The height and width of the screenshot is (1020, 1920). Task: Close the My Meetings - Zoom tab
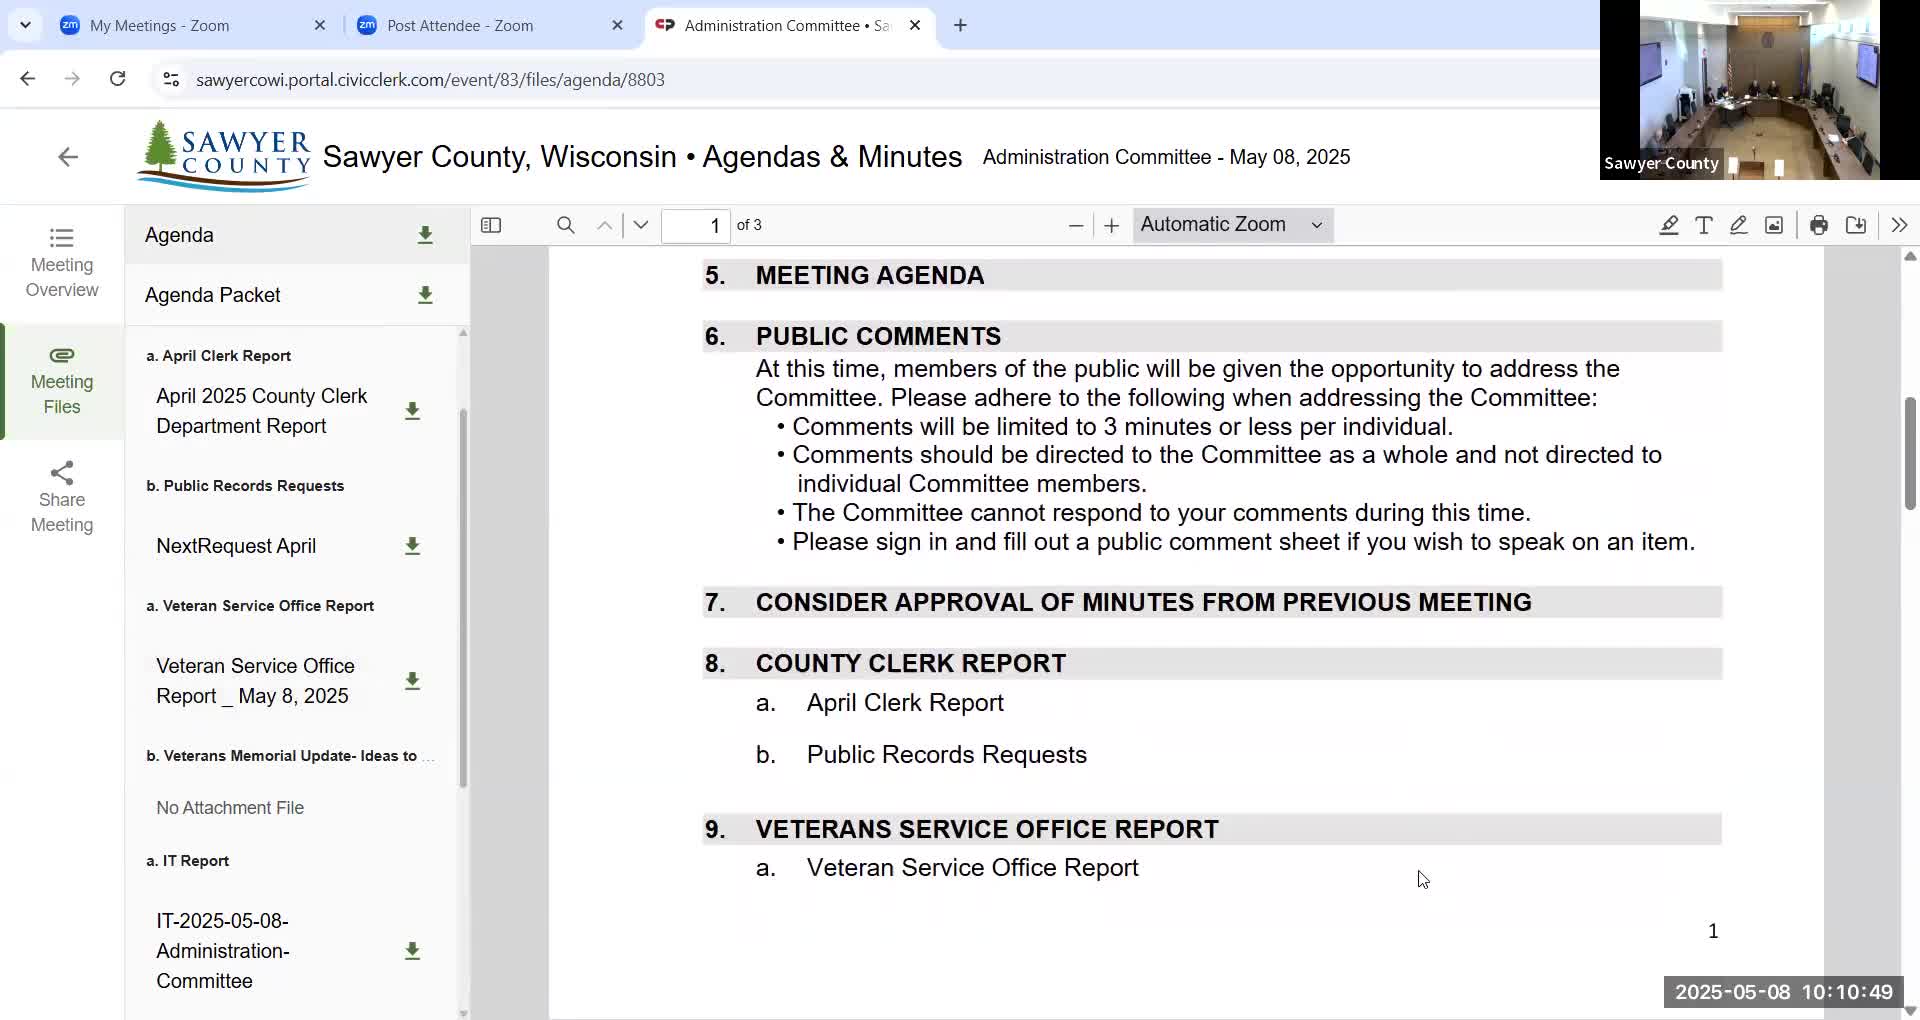tap(320, 25)
